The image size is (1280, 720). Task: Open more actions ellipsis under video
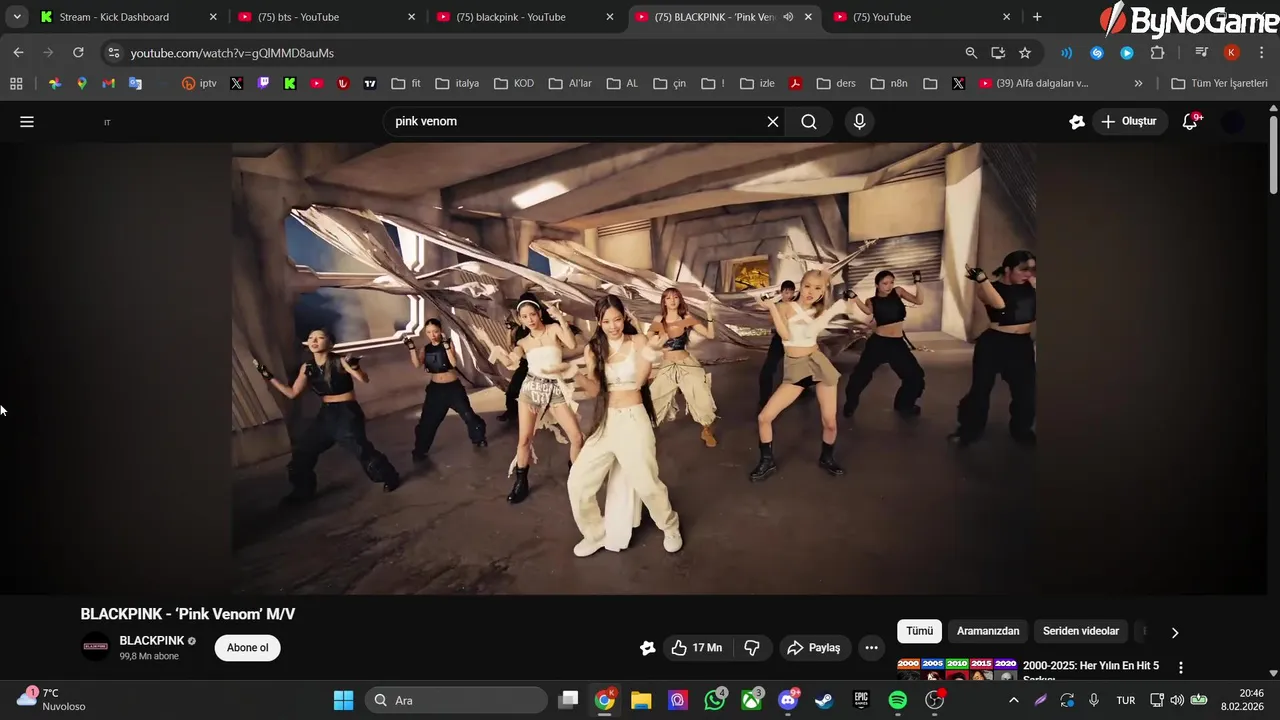(x=871, y=648)
